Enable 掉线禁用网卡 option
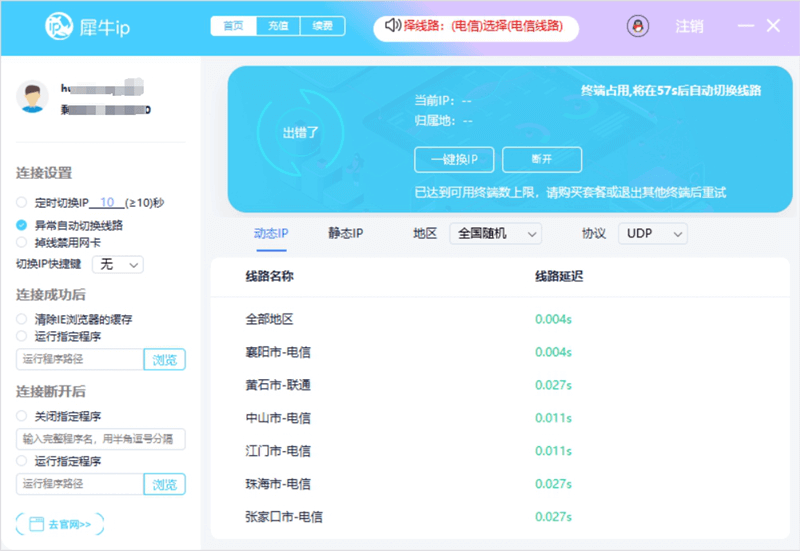 (x=21, y=242)
